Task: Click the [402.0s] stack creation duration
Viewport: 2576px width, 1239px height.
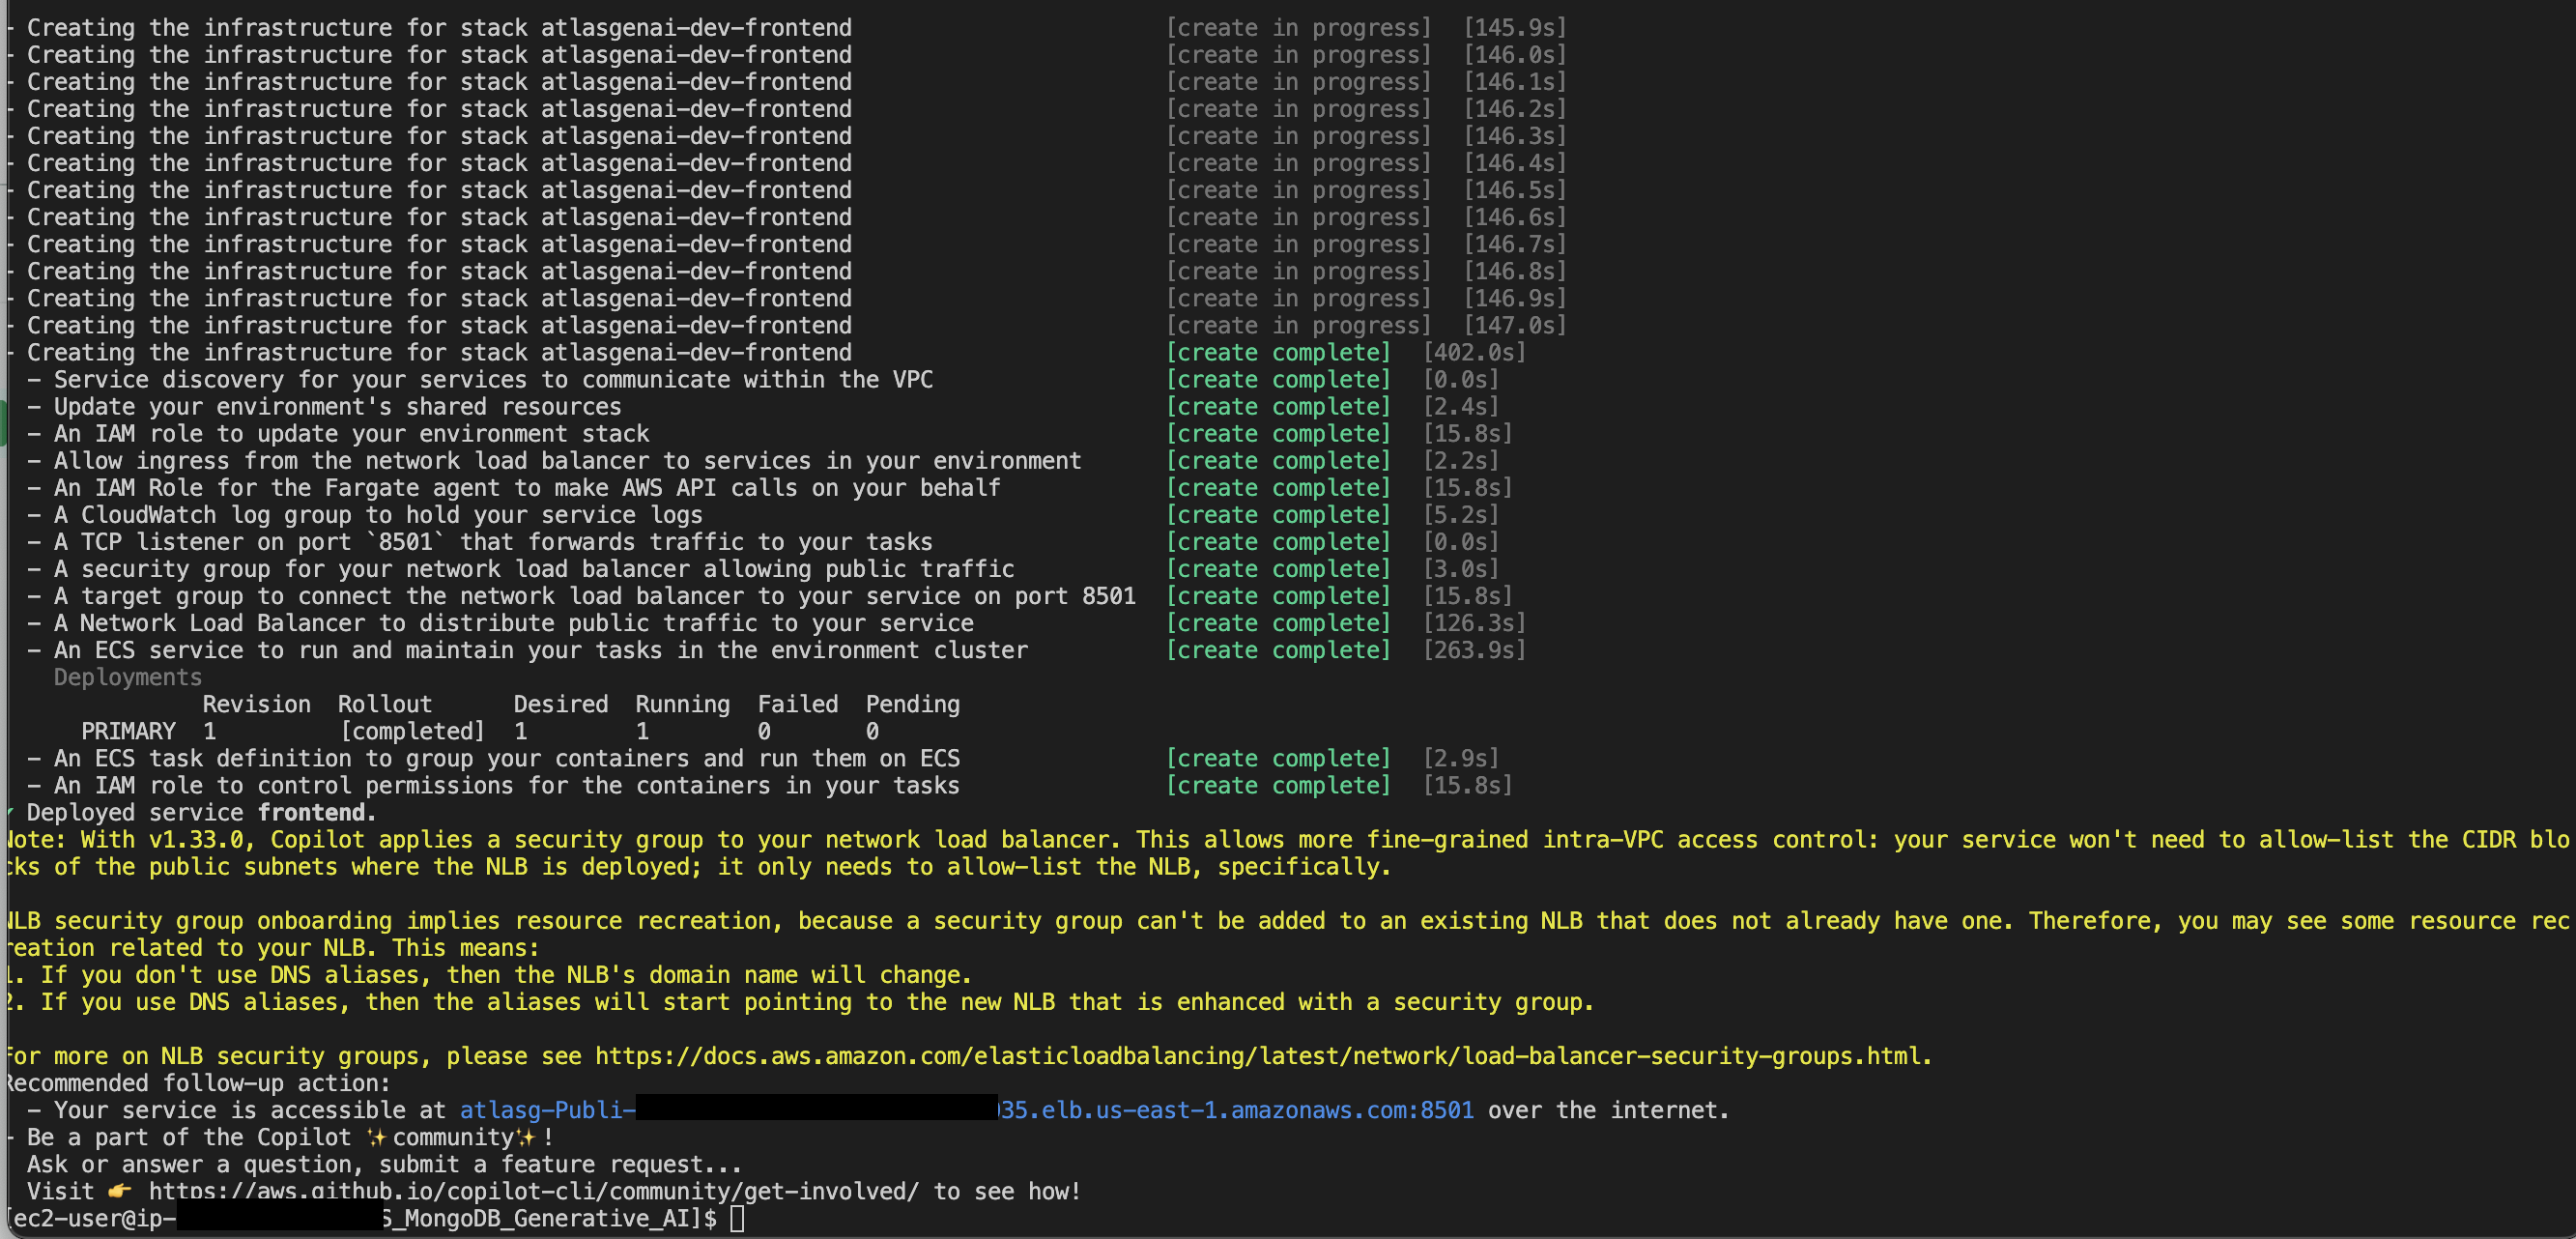Action: coord(1474,353)
